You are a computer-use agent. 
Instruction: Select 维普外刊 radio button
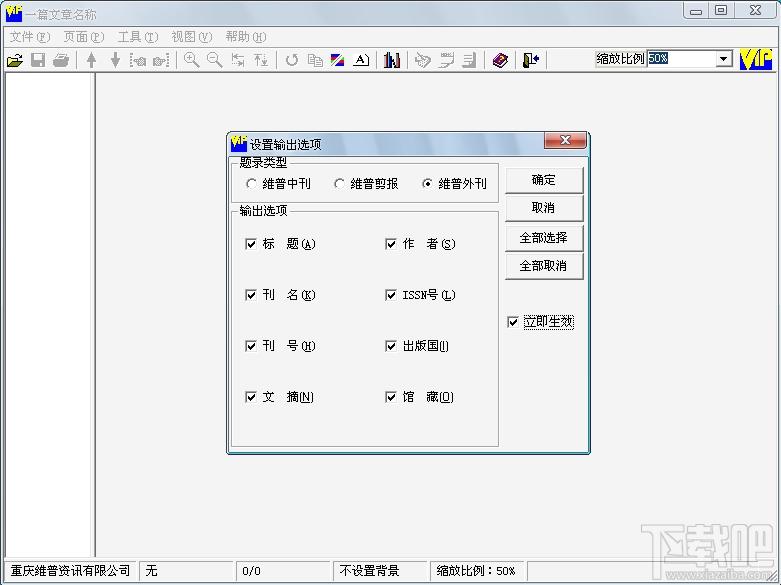coord(427,184)
